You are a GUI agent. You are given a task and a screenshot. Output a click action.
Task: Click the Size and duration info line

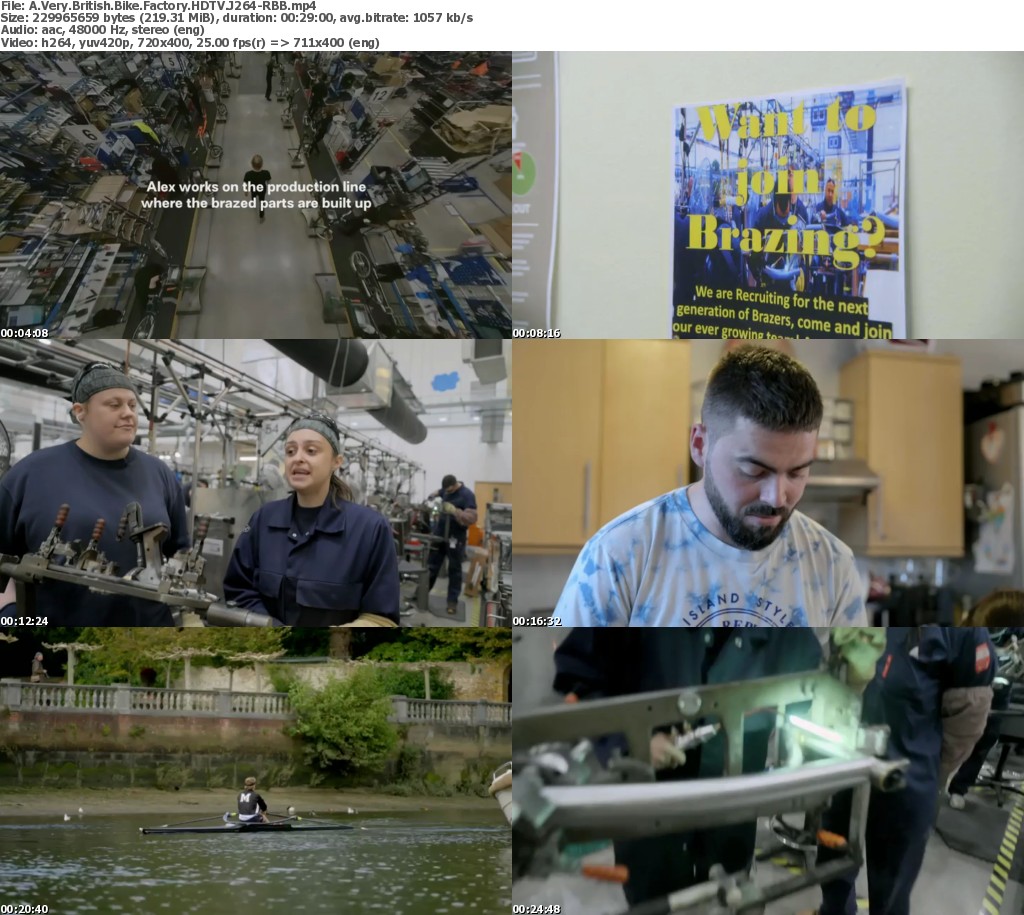coord(237,18)
